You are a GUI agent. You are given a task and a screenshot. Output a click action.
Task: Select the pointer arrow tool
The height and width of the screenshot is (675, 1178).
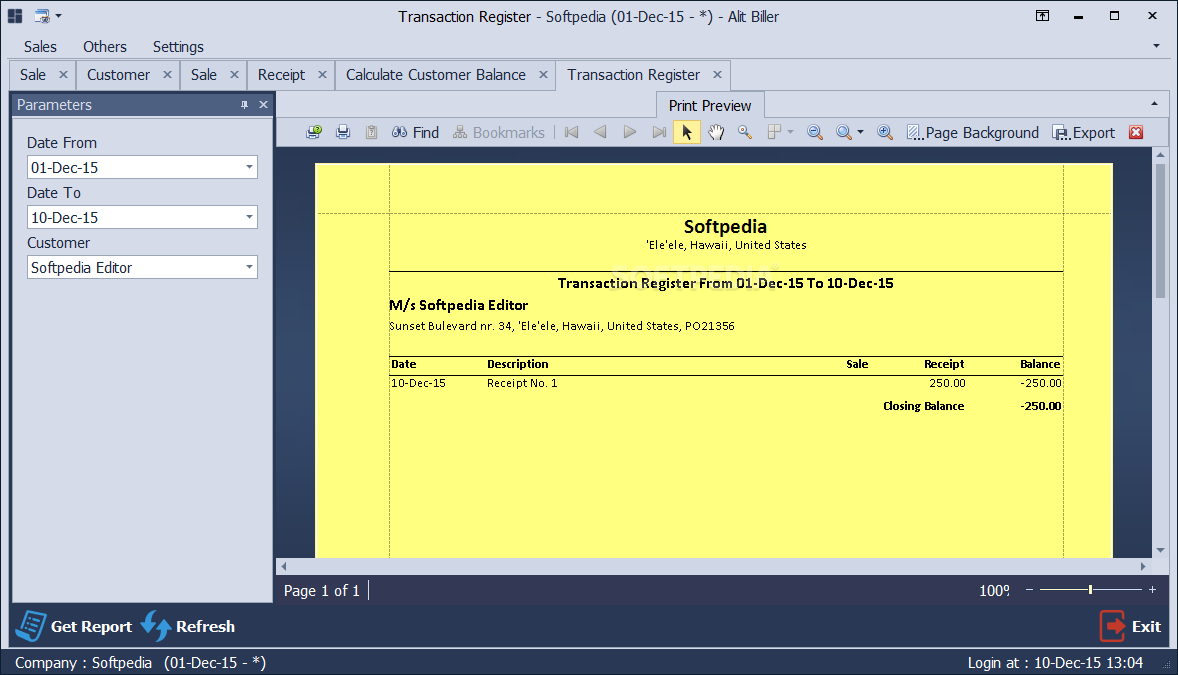(x=687, y=132)
